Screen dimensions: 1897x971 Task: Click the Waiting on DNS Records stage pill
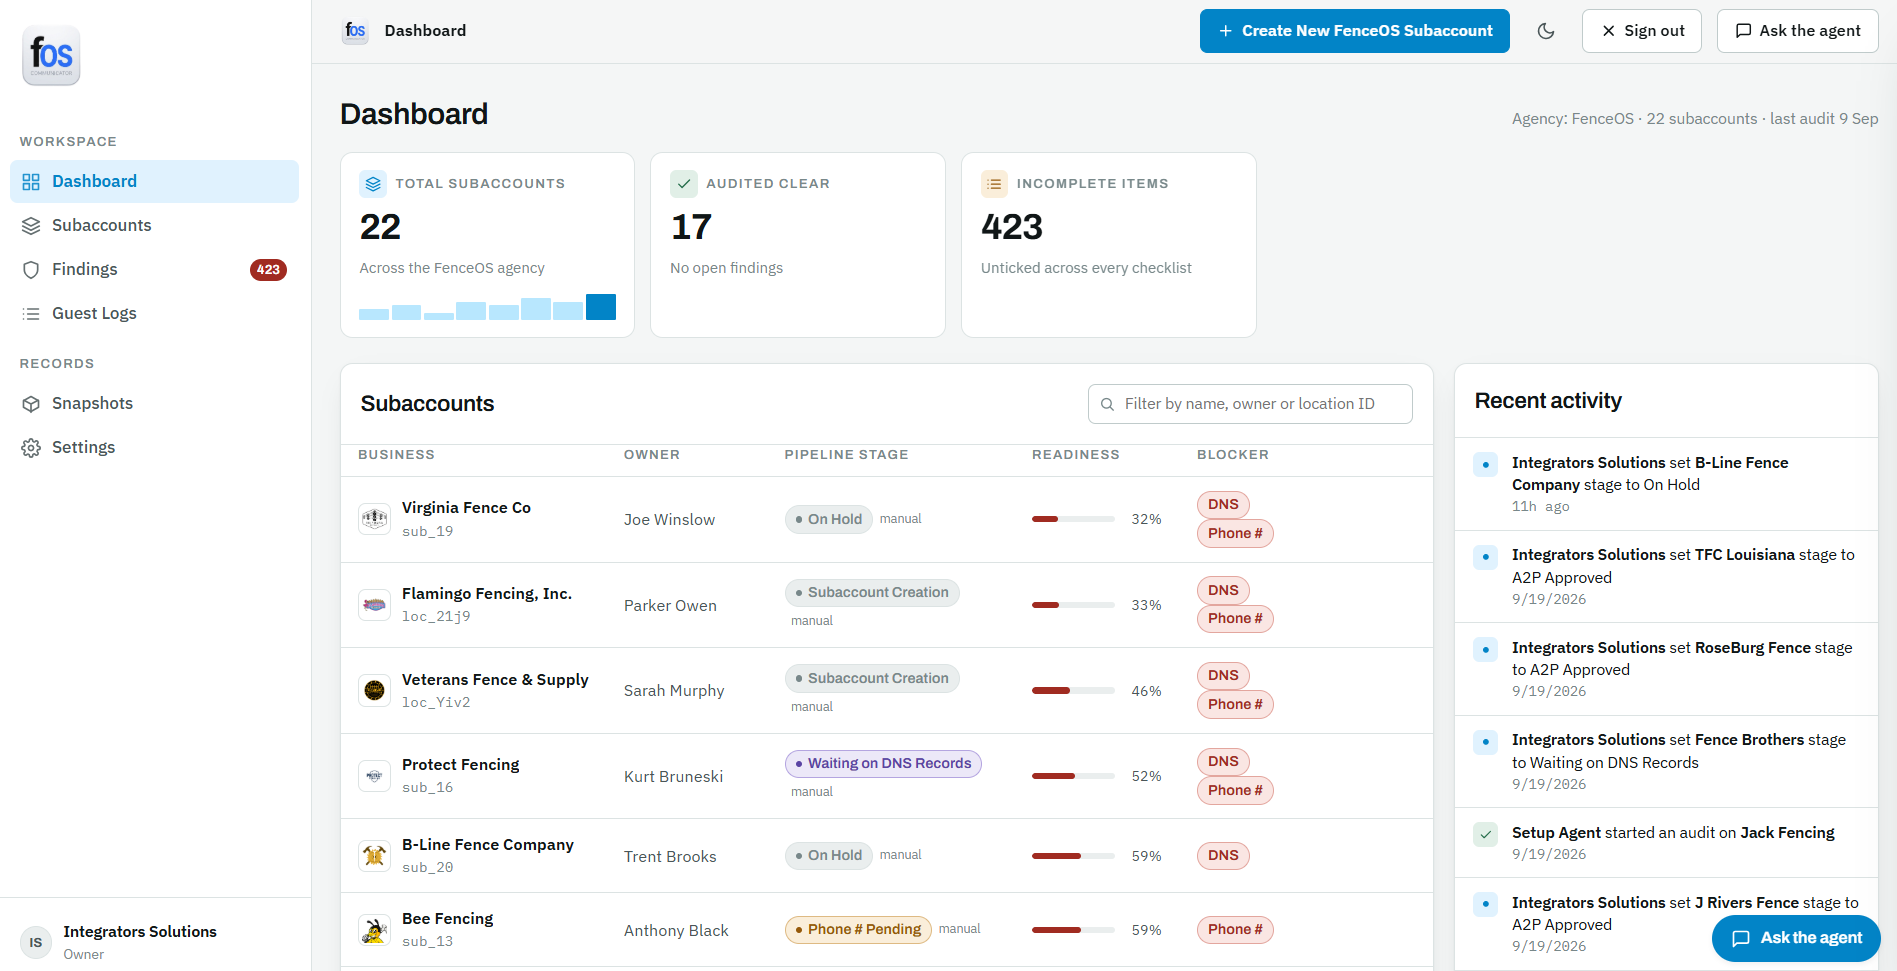point(883,764)
